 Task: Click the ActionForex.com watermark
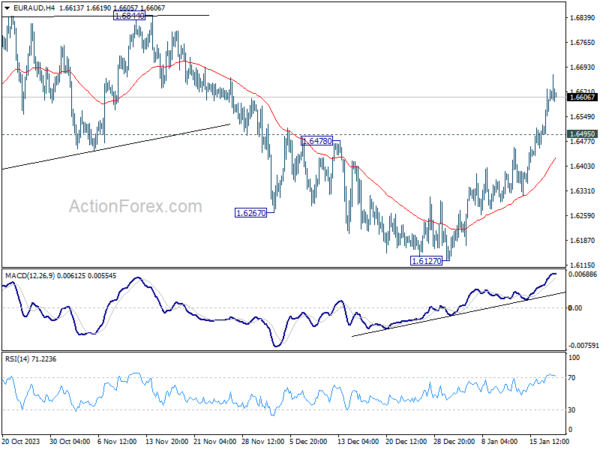pos(135,207)
